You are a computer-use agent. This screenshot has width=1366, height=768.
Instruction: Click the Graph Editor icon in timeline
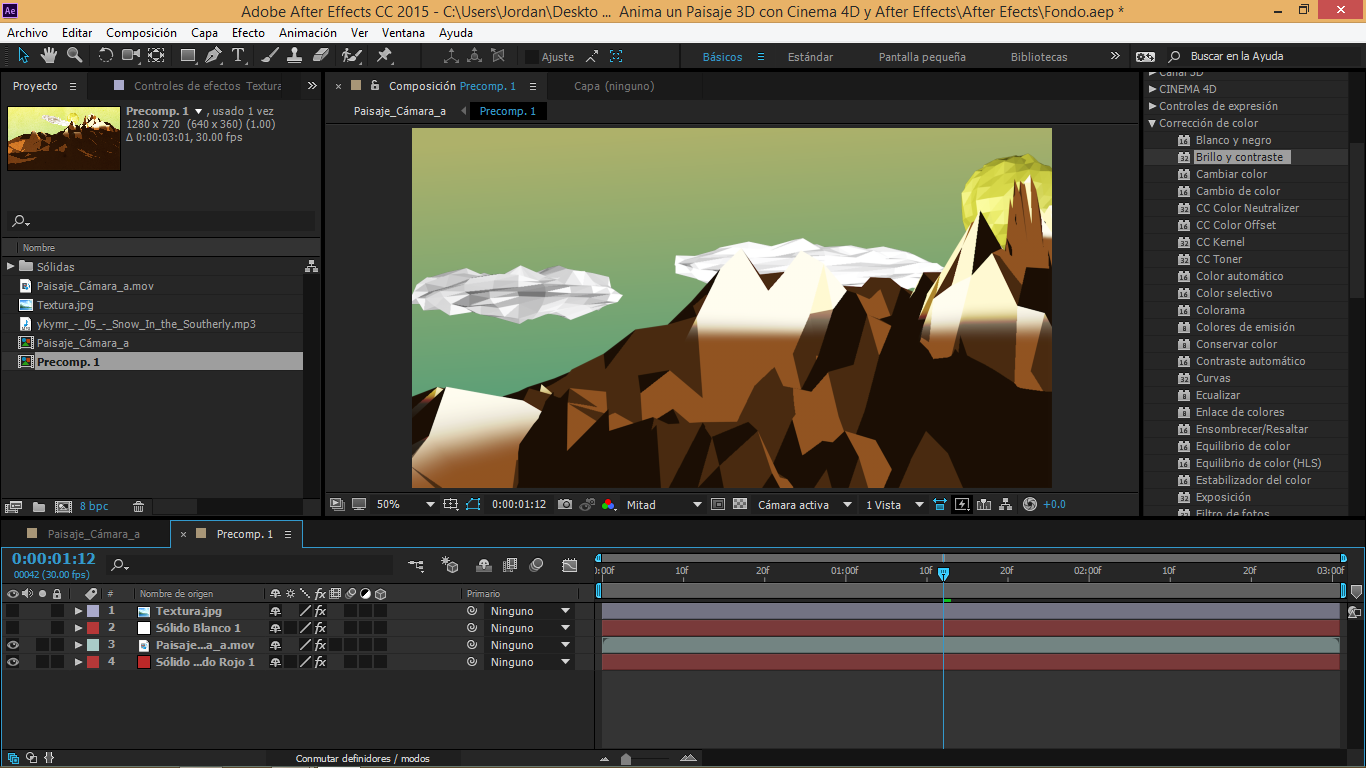[569, 566]
